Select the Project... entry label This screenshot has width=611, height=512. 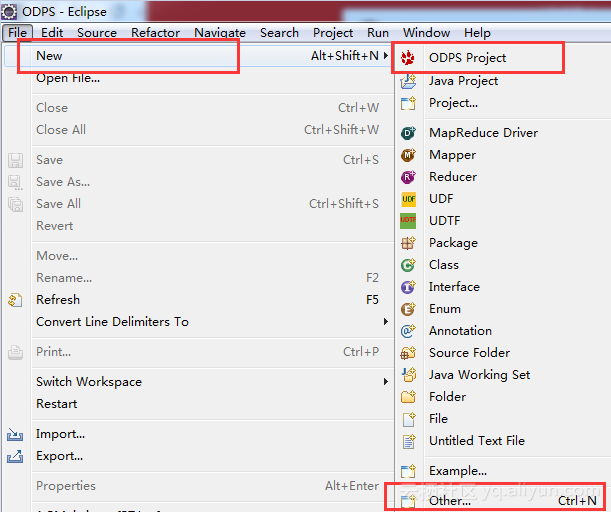[453, 103]
